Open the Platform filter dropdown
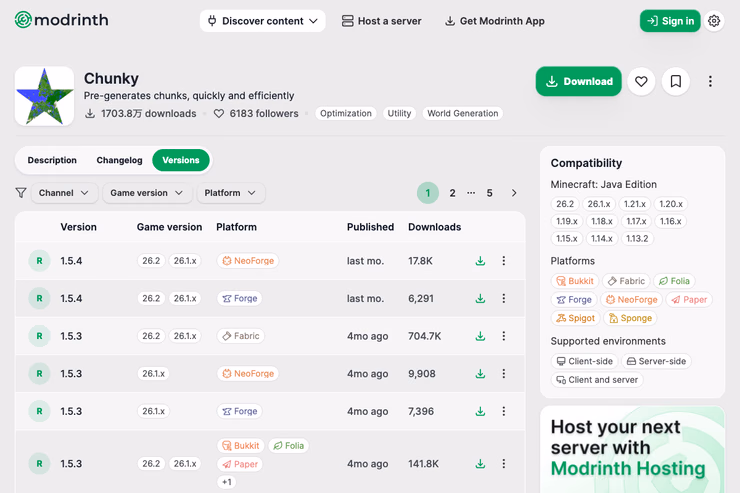 [230, 193]
